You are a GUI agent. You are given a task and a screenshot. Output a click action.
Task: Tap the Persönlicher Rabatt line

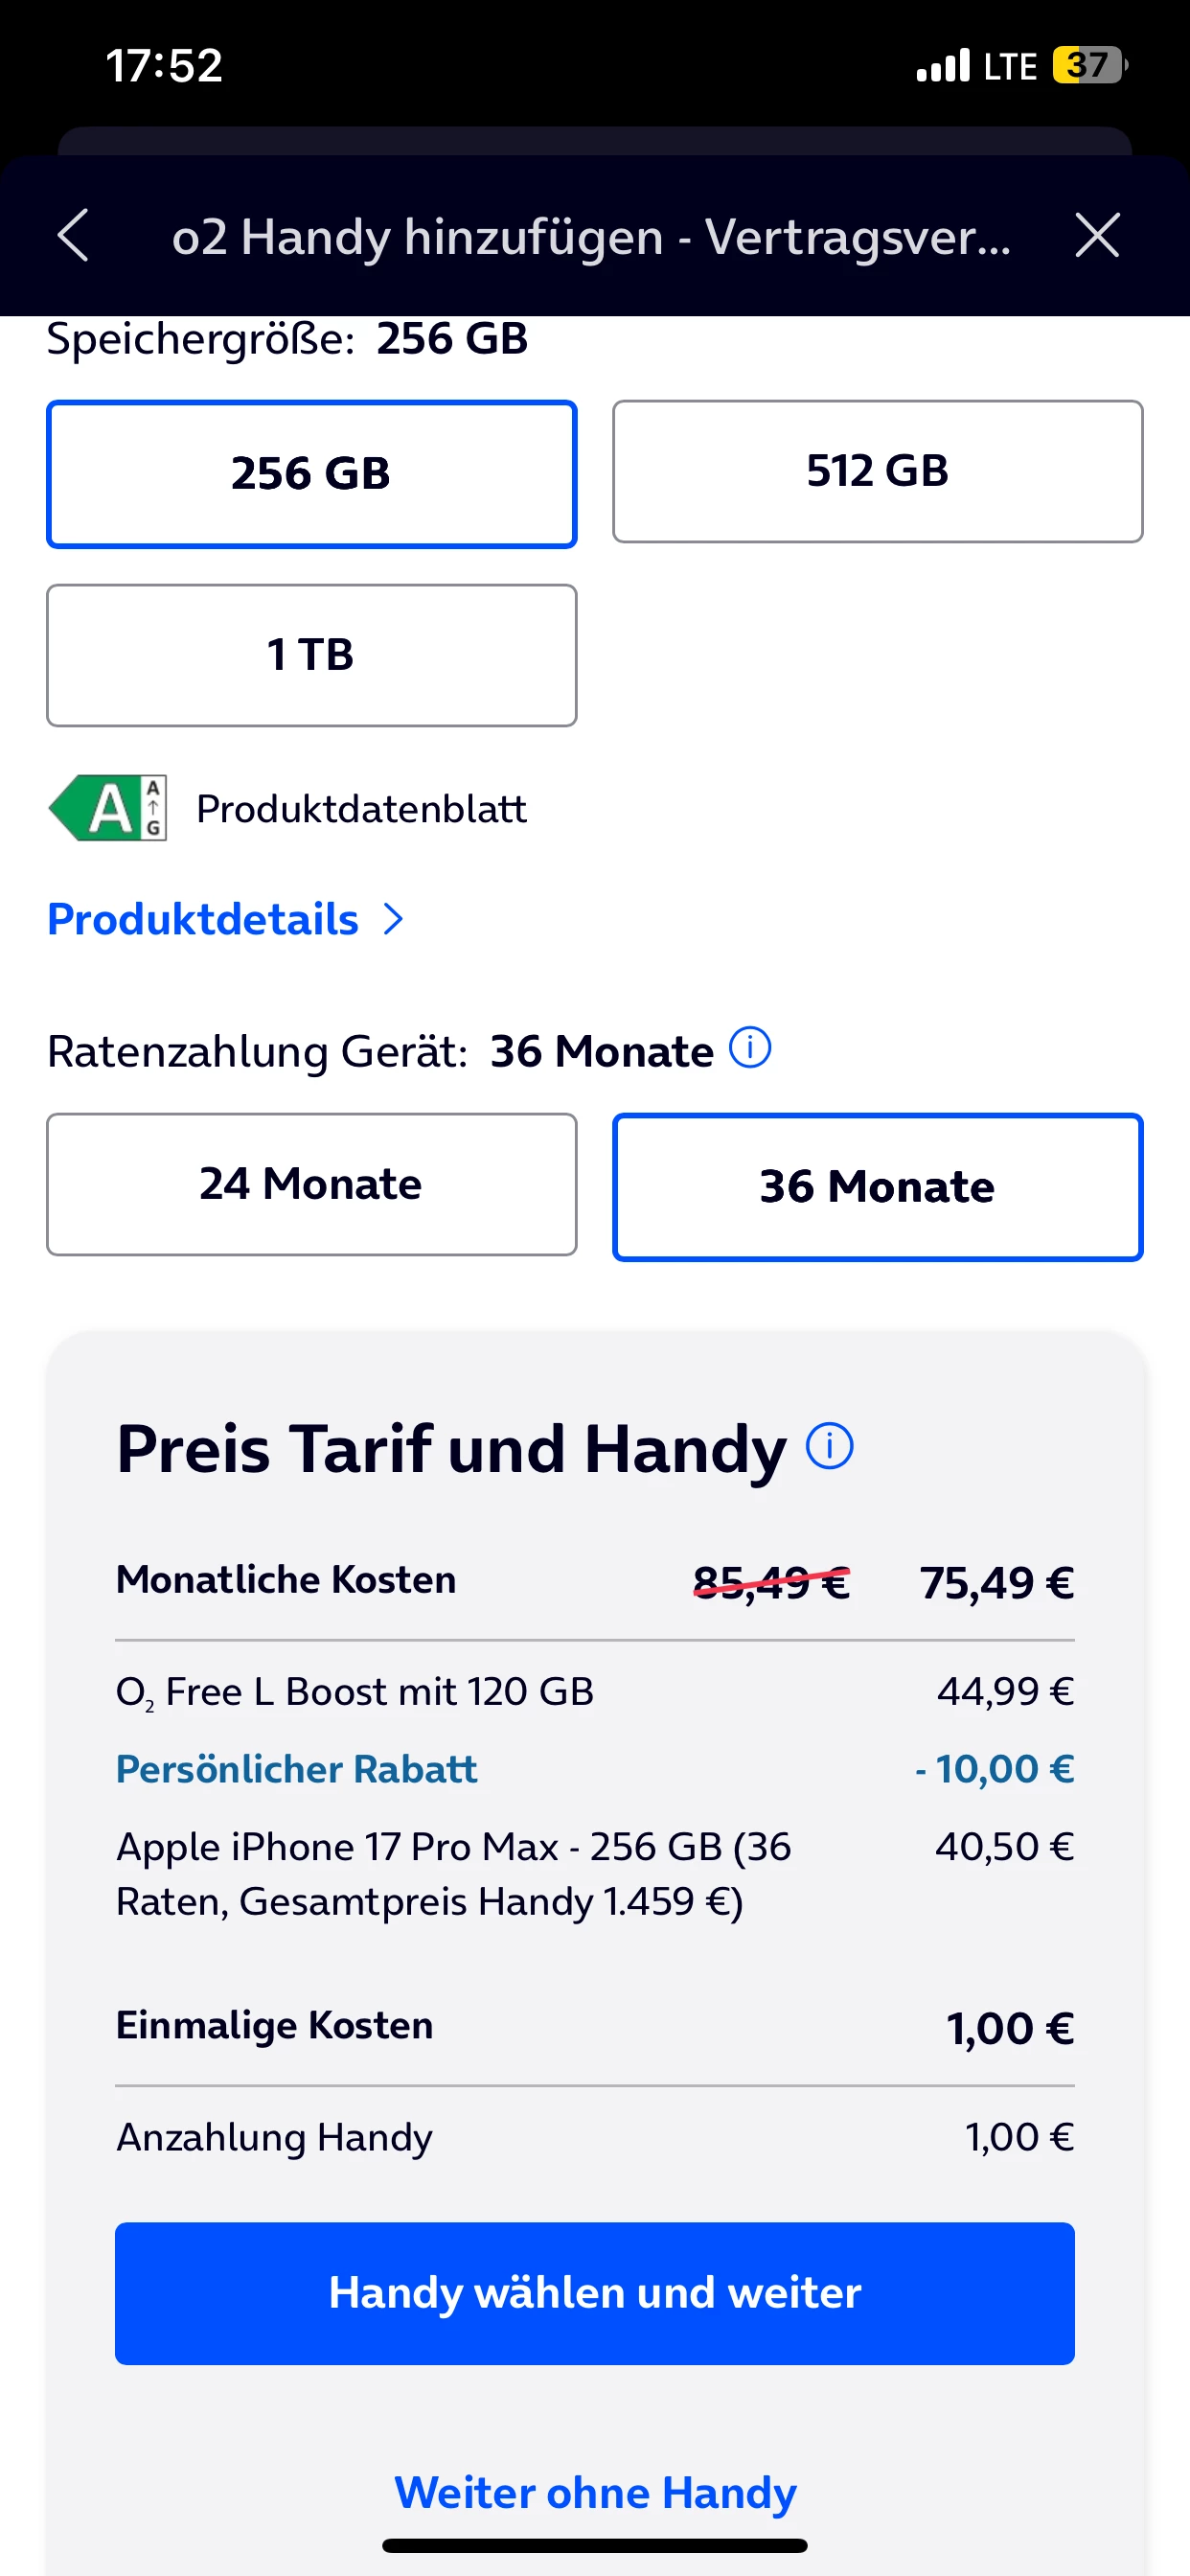coord(595,1769)
